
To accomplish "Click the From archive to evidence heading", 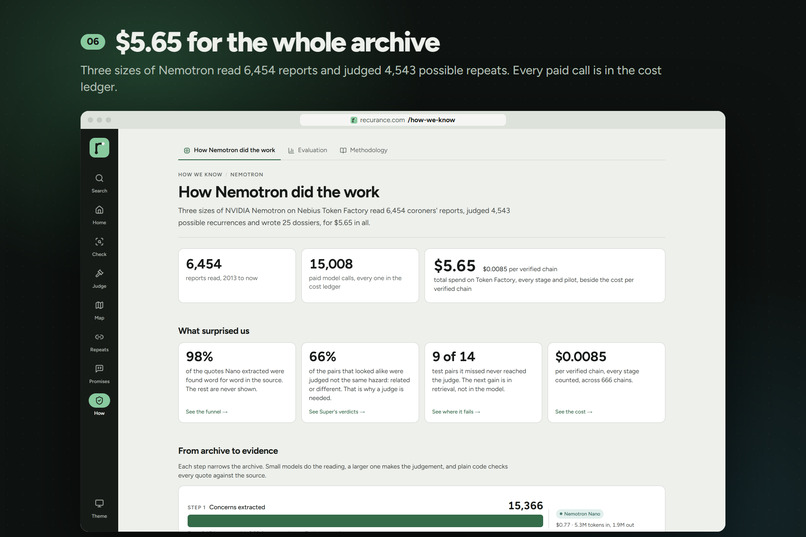I will click(228, 451).
